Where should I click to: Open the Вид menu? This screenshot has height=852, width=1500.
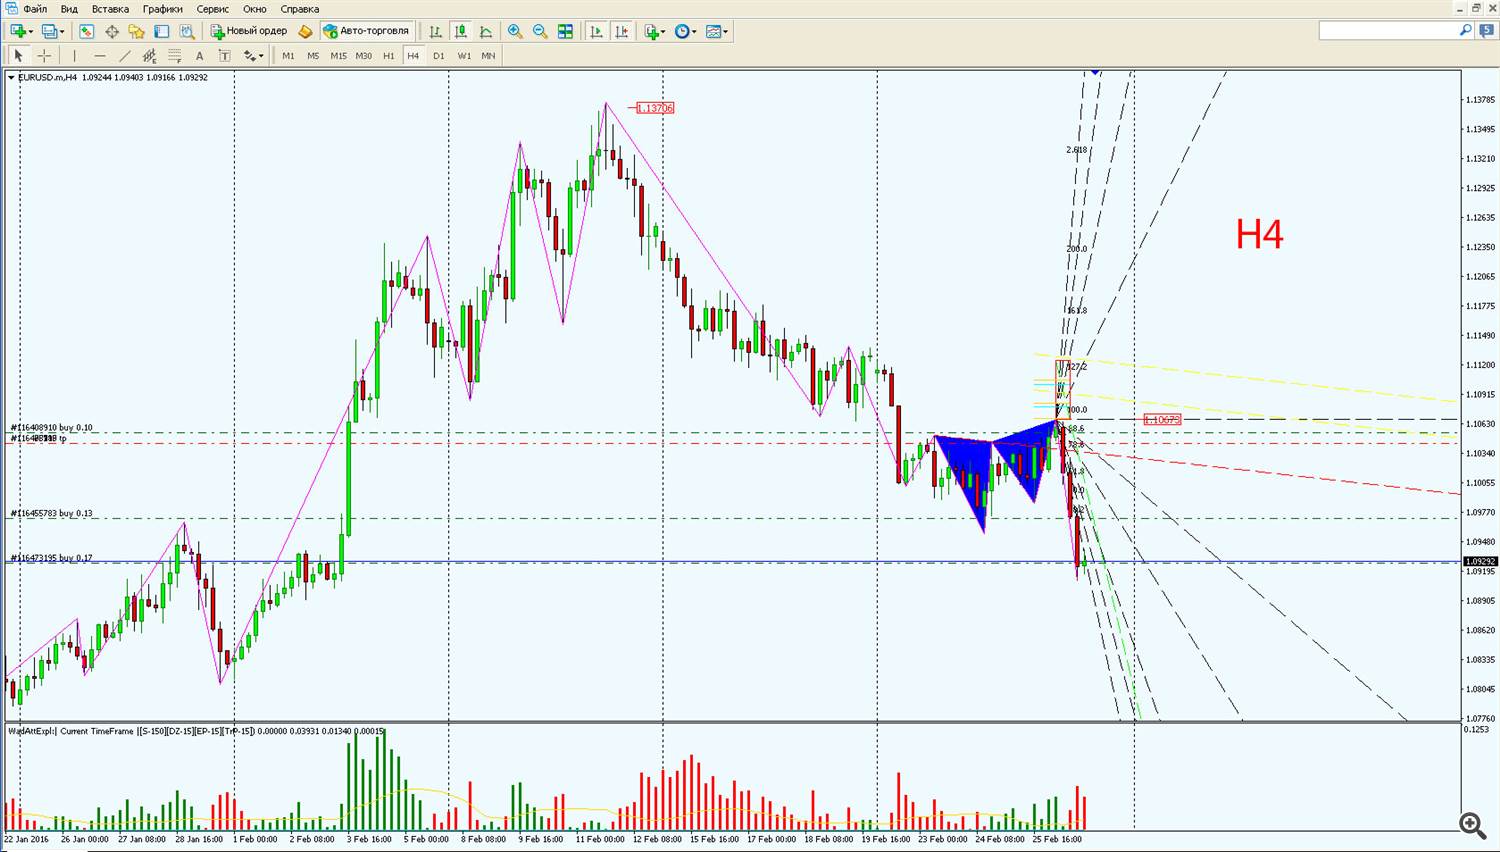tap(69, 9)
